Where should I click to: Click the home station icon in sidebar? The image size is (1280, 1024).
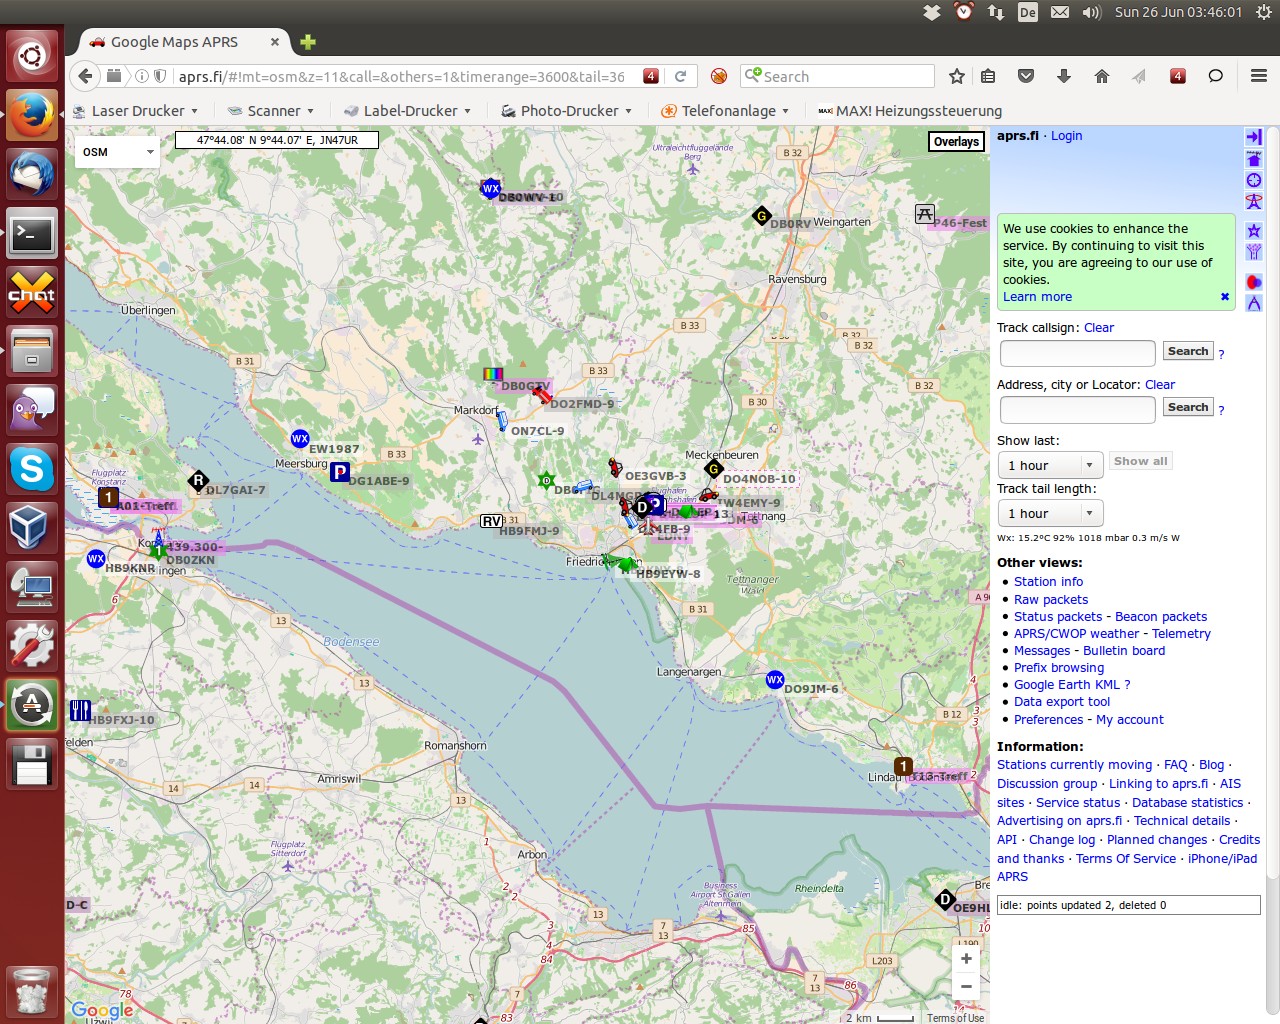click(x=1253, y=159)
